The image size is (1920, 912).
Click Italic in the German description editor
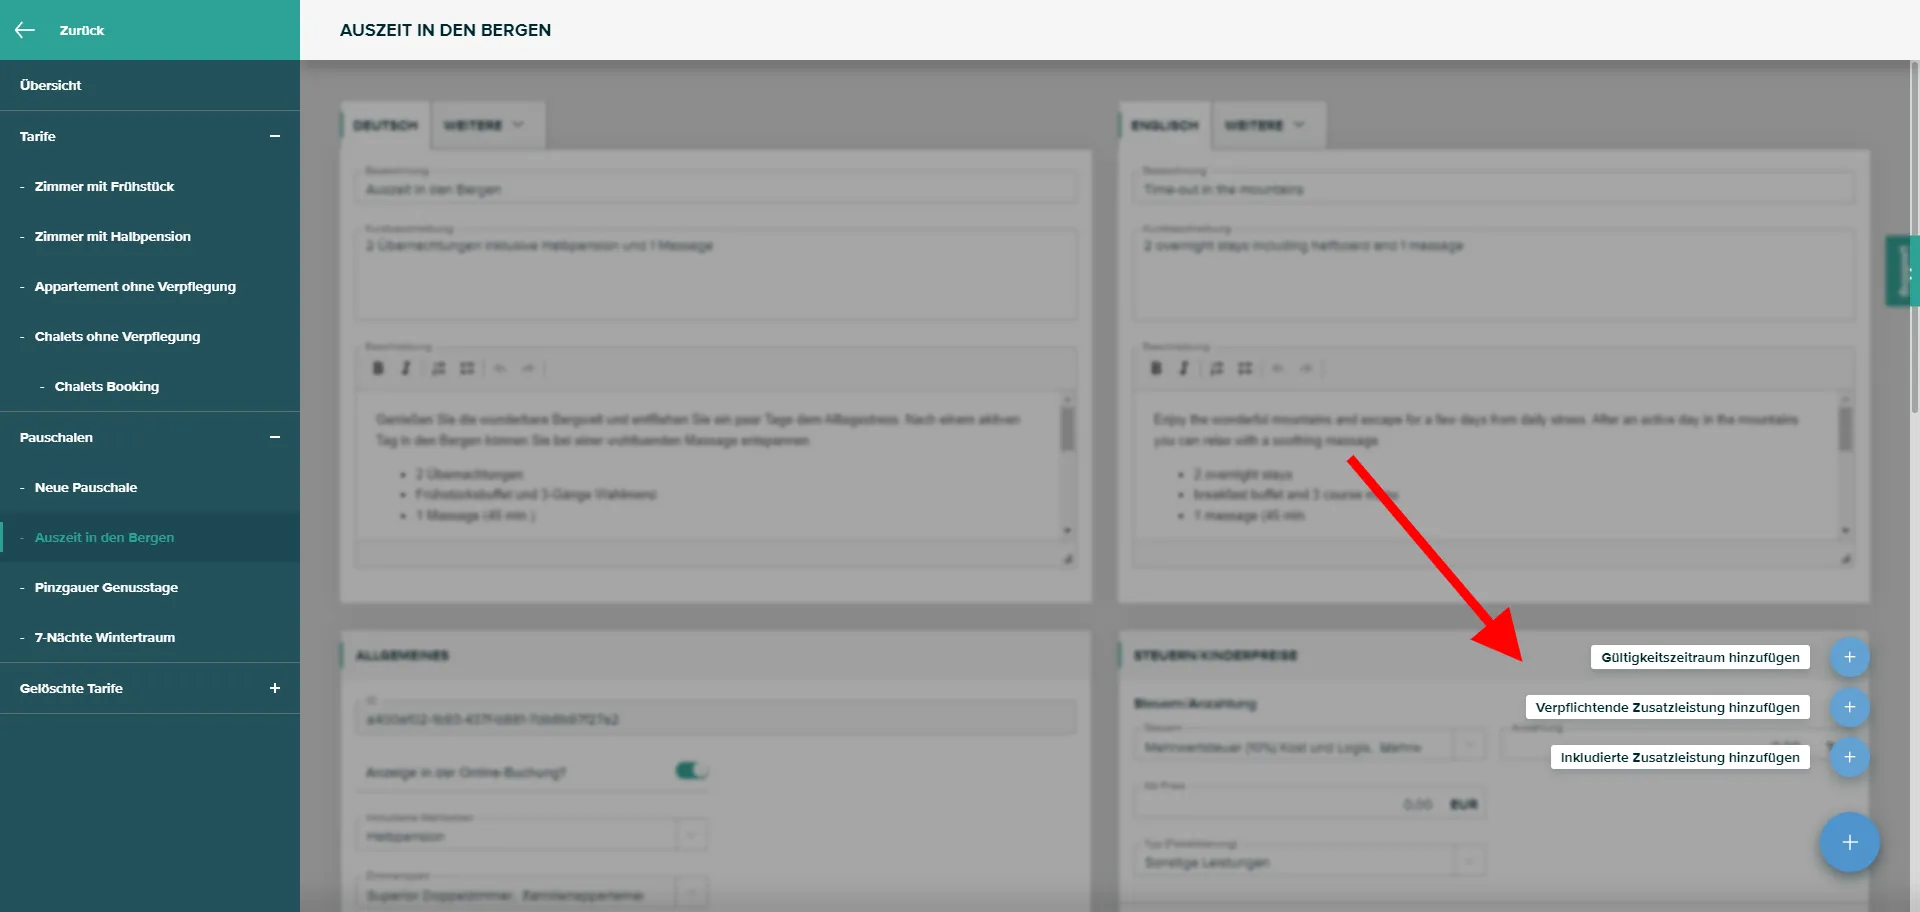point(406,368)
